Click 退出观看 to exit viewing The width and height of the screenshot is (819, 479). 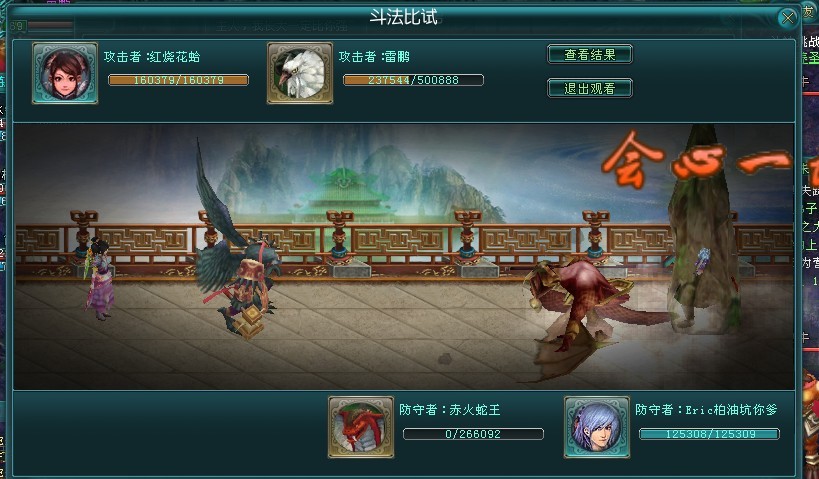pos(590,88)
